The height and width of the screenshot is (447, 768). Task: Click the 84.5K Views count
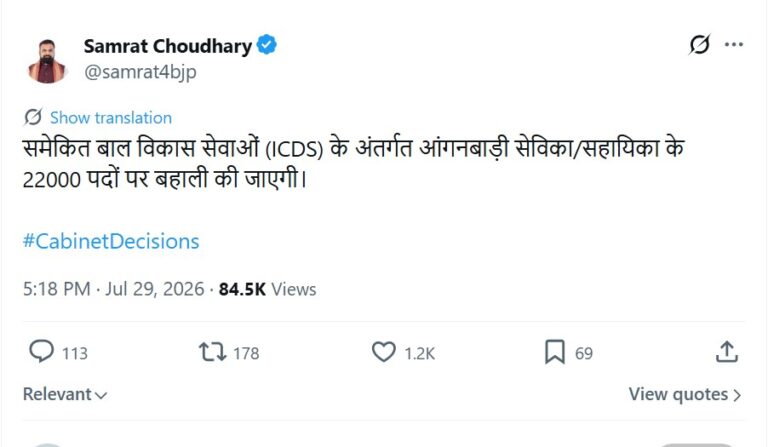(267, 289)
